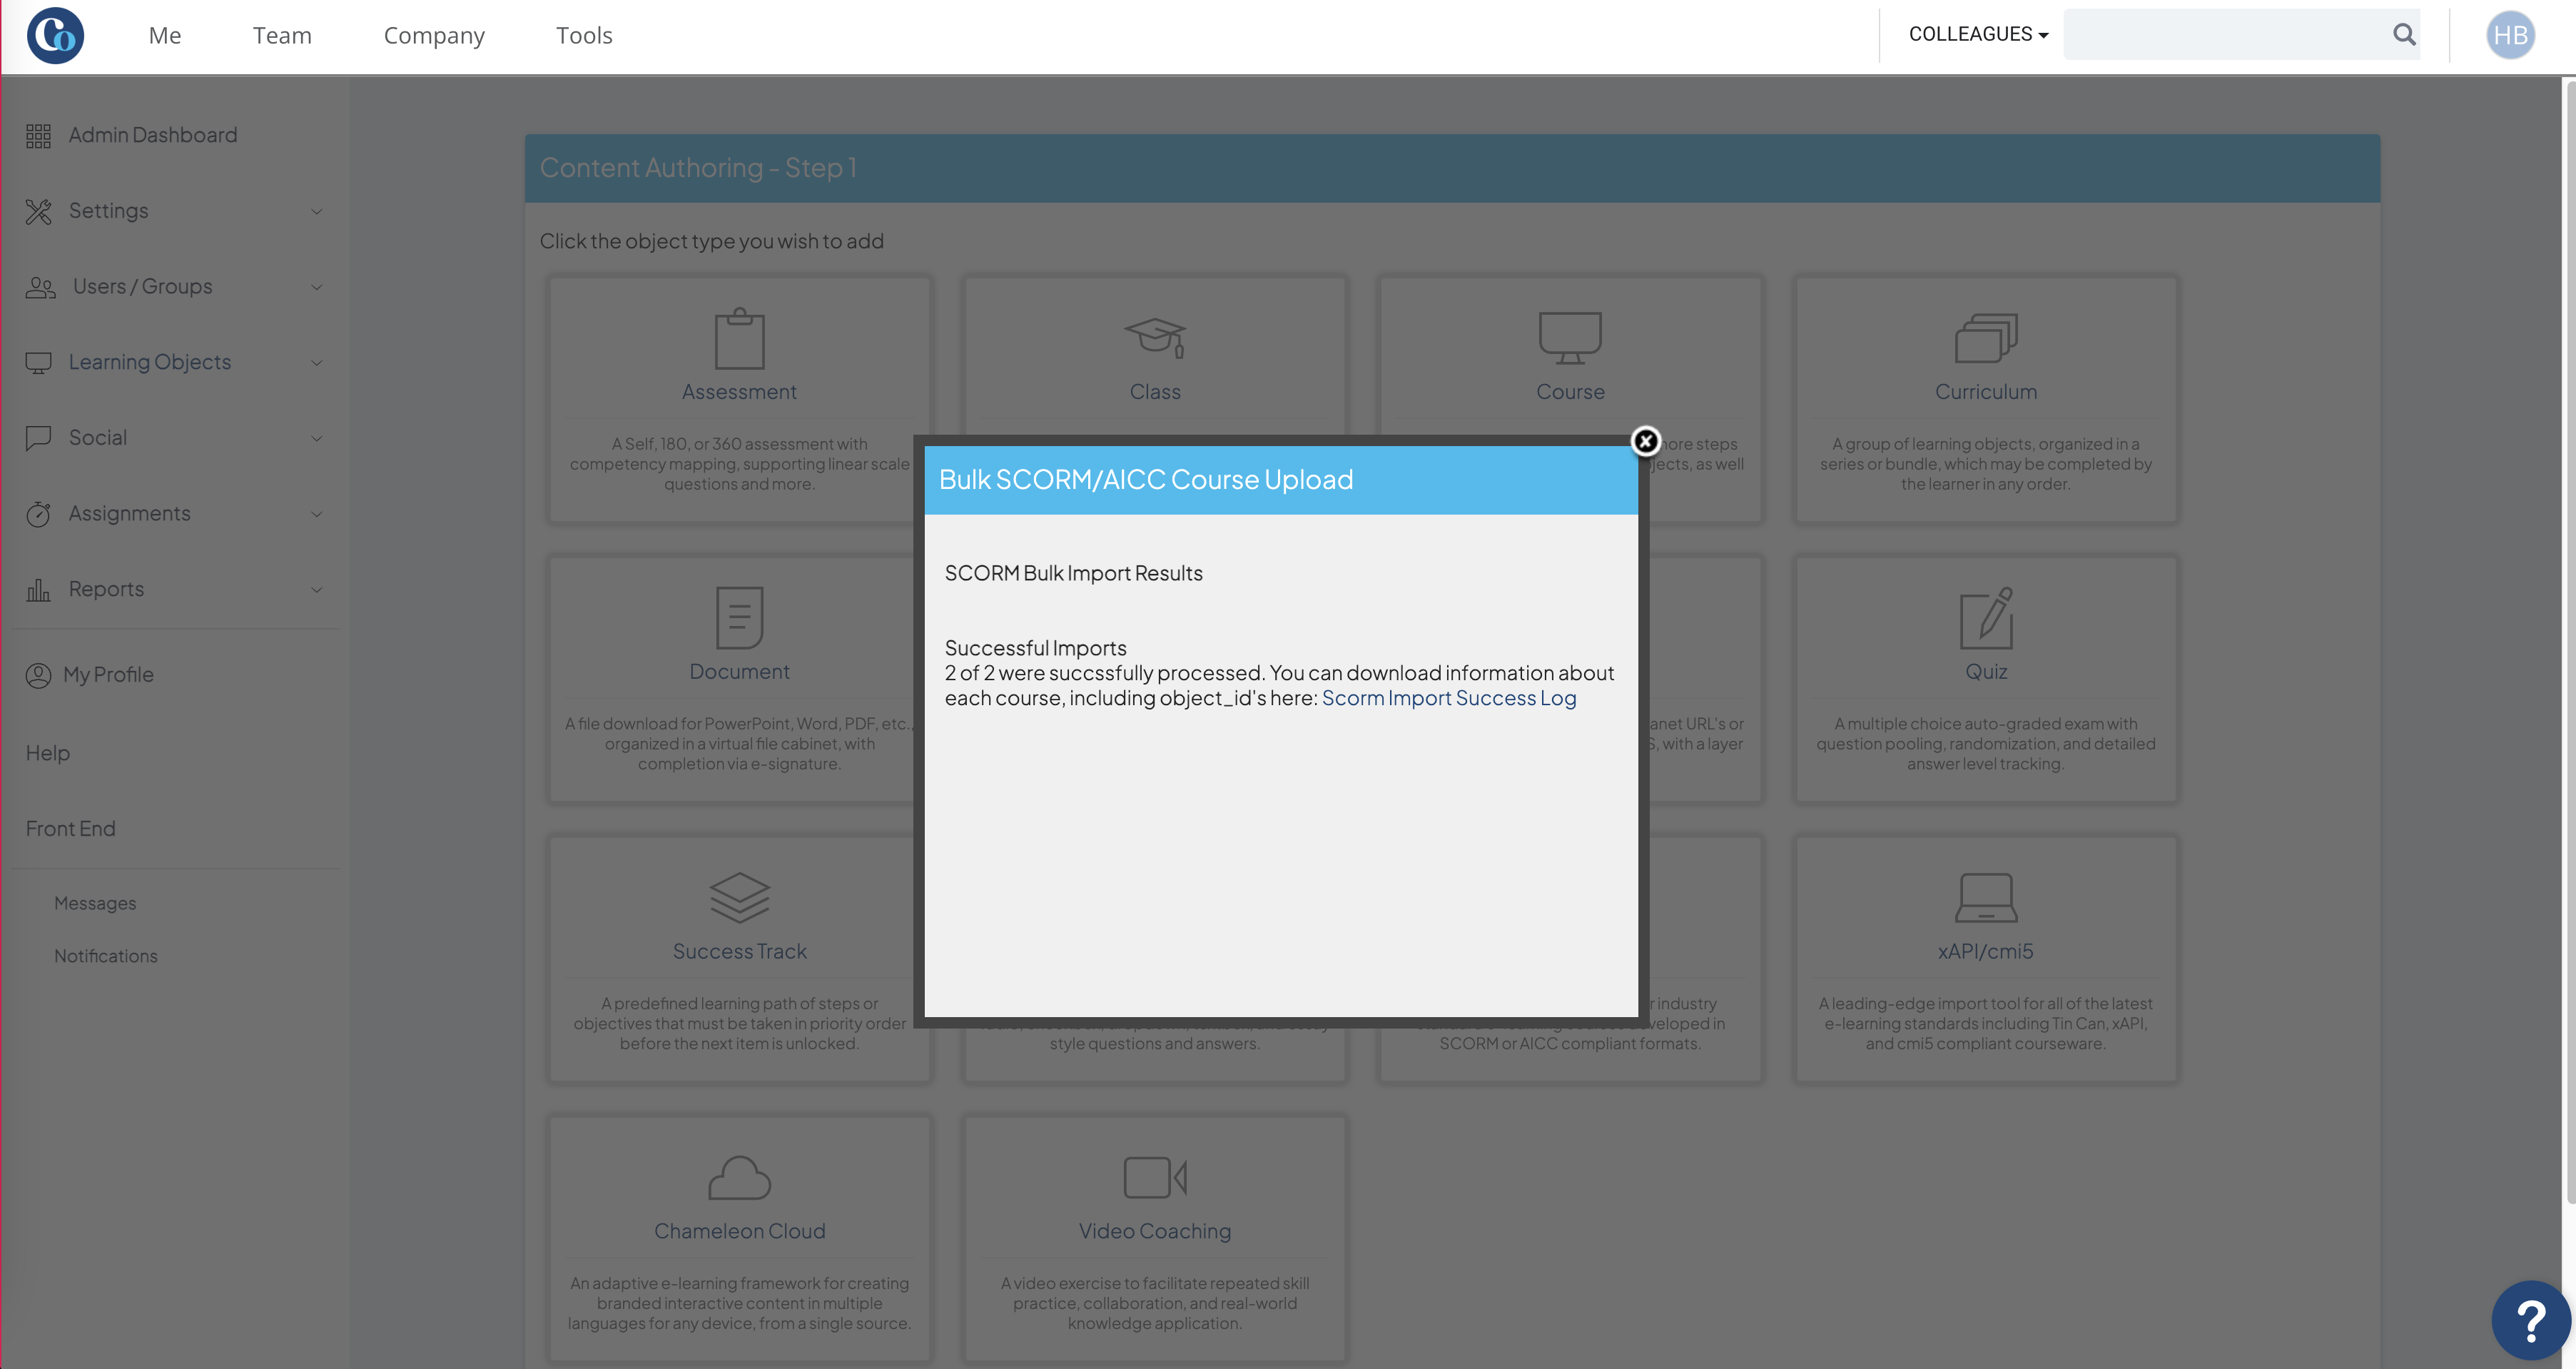This screenshot has height=1369, width=2576.
Task: Select the Chameleon Cloud label
Action: point(739,1232)
